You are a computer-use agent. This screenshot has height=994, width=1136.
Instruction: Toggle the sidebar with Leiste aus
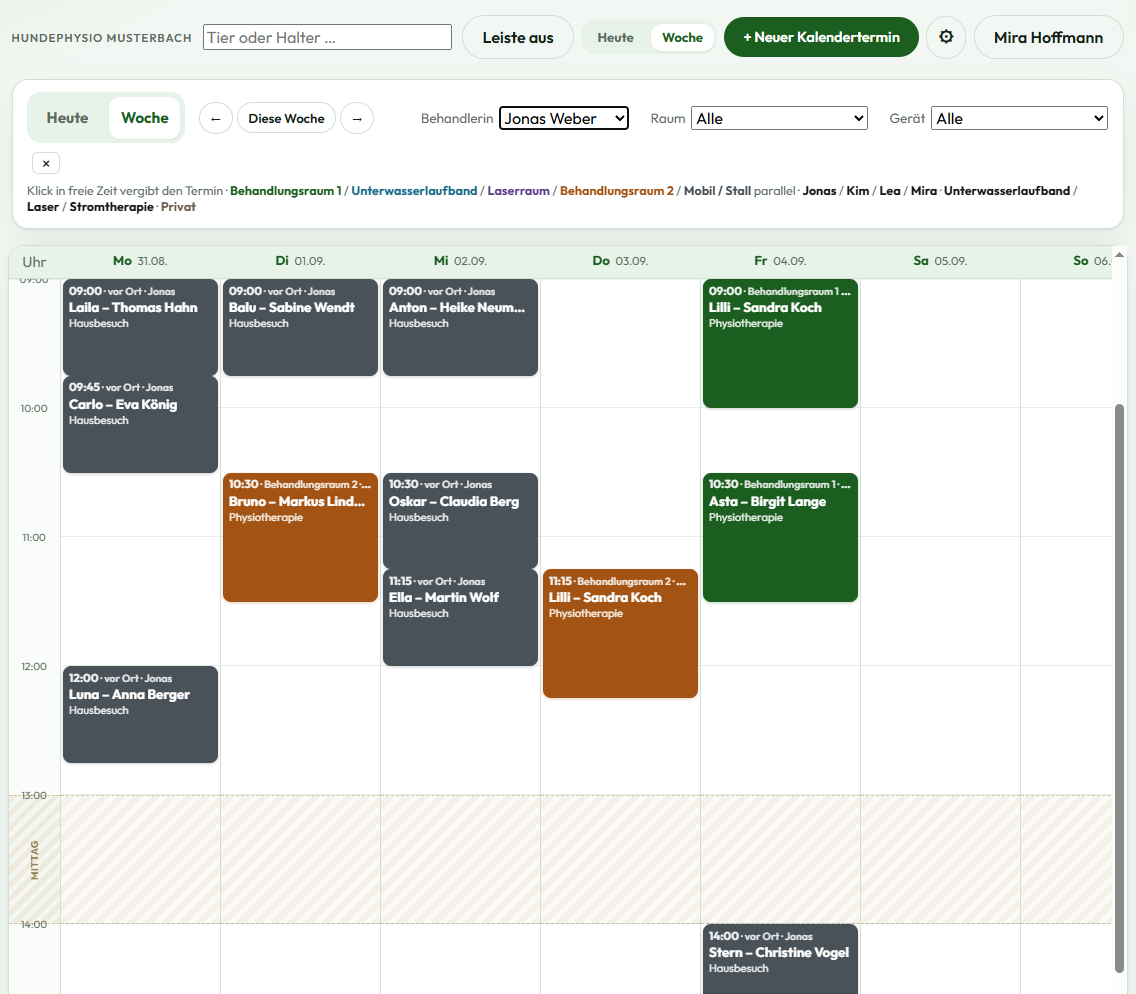tap(518, 37)
